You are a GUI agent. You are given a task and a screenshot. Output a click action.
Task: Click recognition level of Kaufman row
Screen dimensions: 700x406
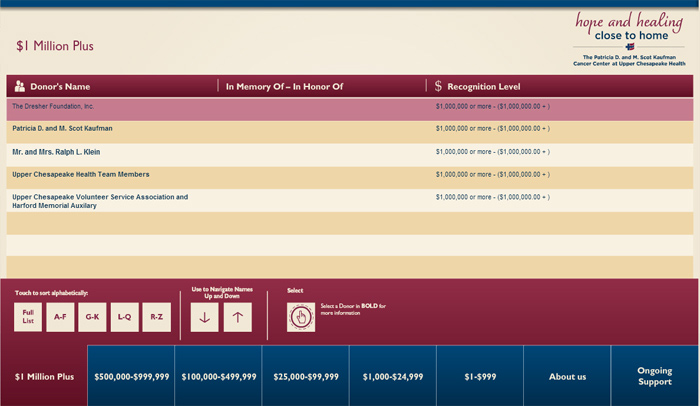(493, 128)
